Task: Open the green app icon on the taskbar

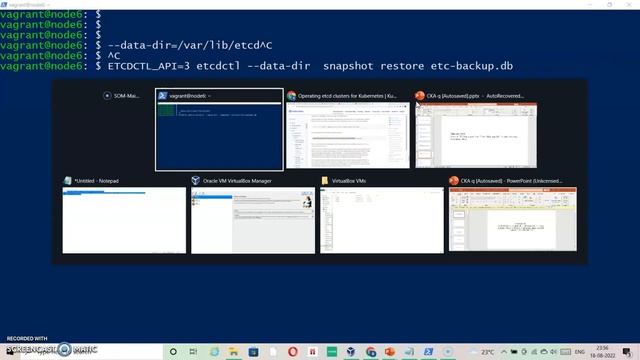Action: [x=332, y=352]
